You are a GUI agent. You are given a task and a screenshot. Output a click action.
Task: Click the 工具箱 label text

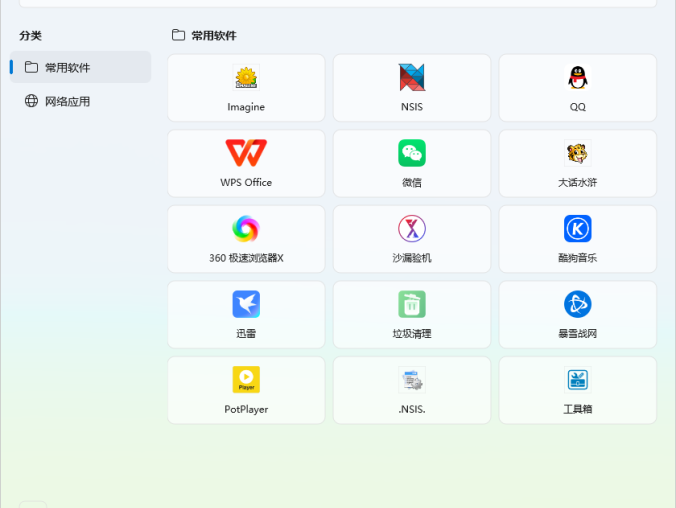(x=578, y=409)
